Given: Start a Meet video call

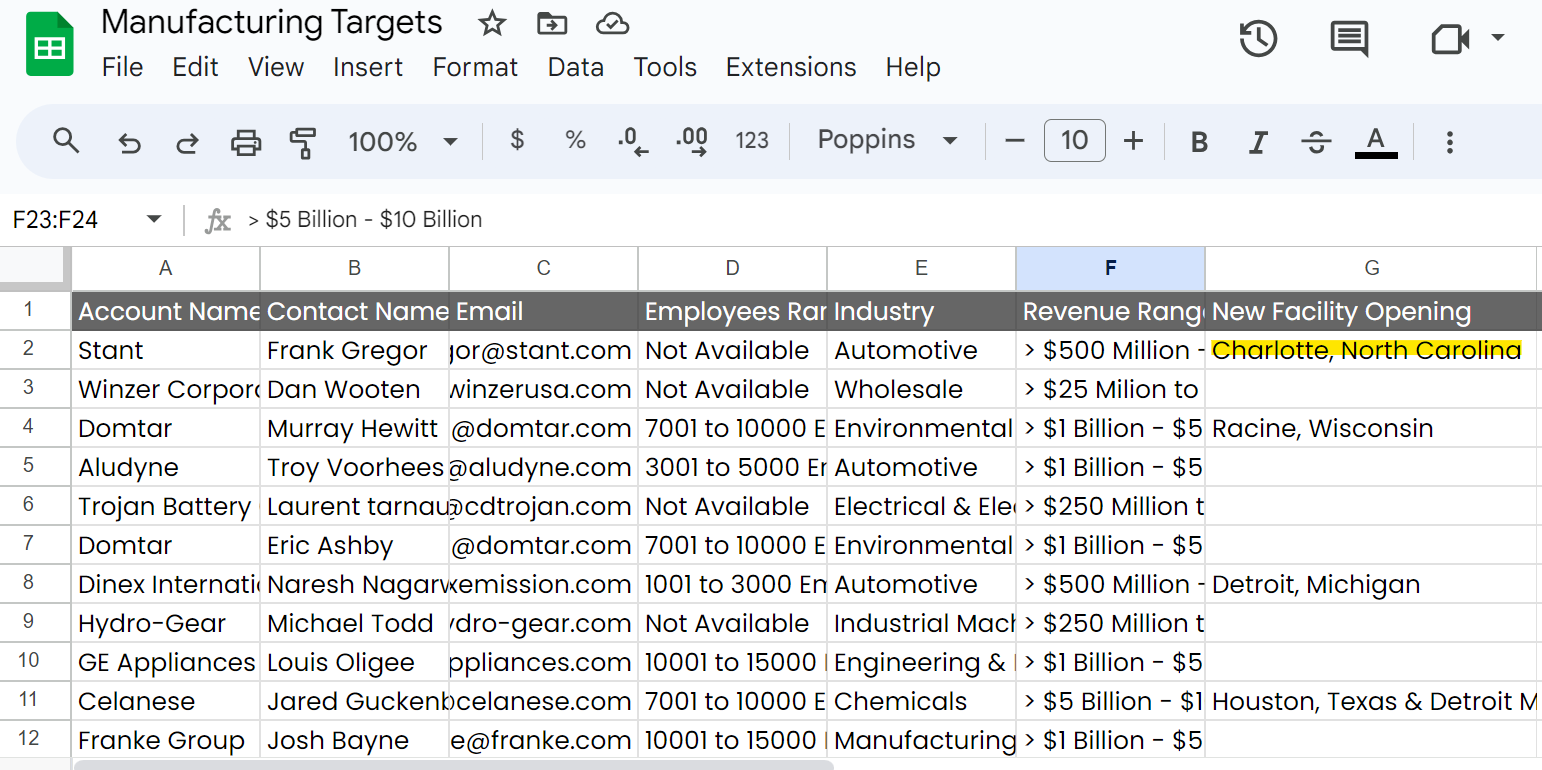Looking at the screenshot, I should point(1450,40).
